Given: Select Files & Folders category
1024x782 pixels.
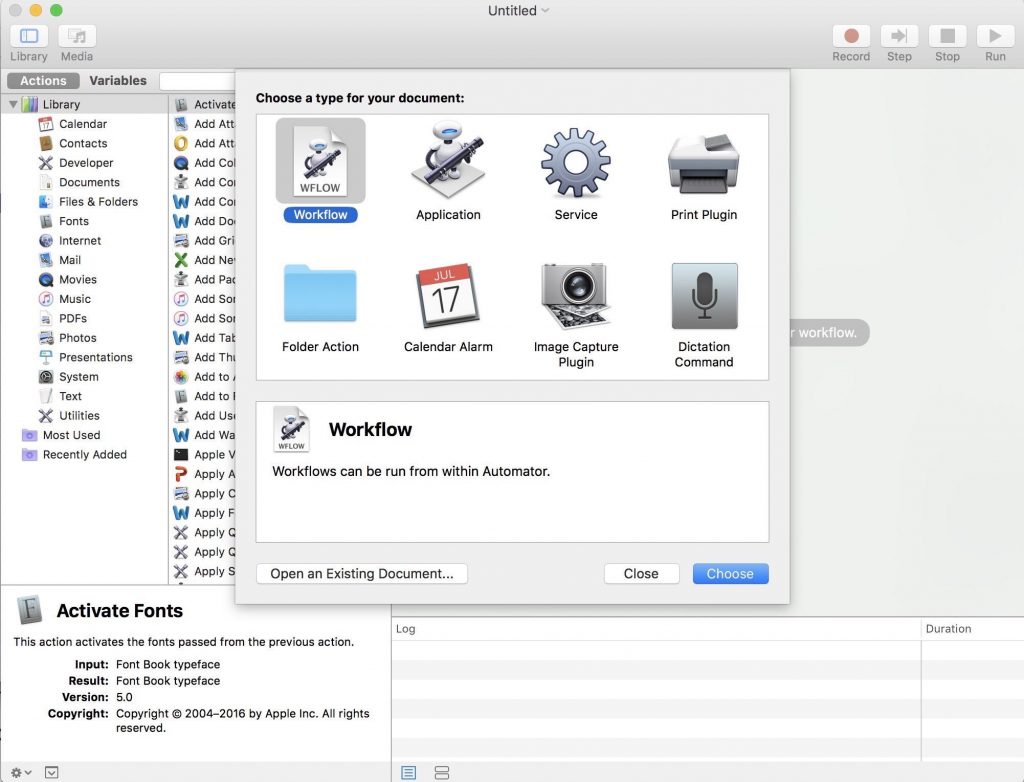Looking at the screenshot, I should [x=99, y=202].
